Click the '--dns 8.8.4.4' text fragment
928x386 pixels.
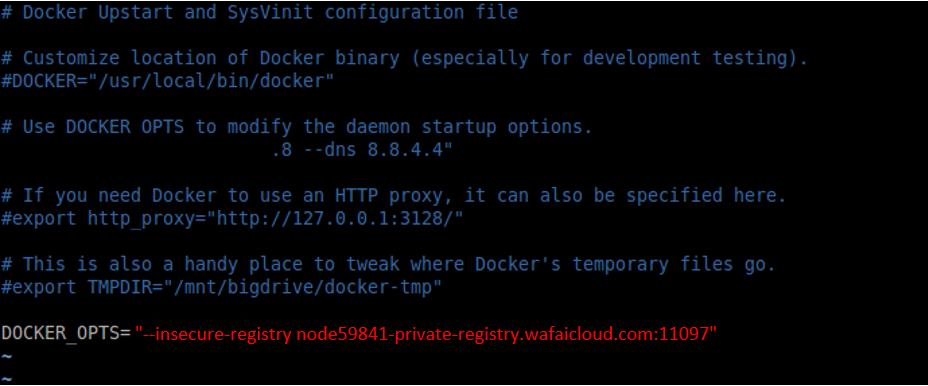(378, 150)
